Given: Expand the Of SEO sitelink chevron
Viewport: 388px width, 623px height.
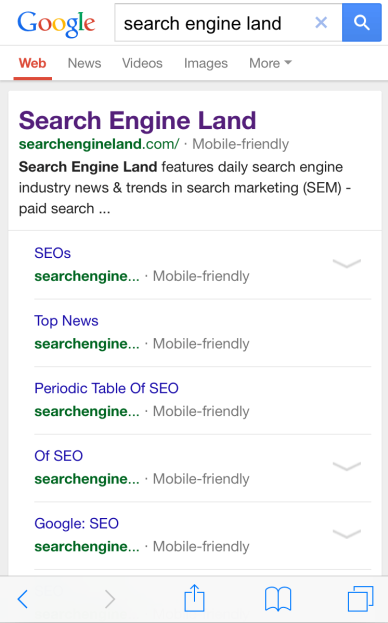Looking at the screenshot, I should click(x=347, y=466).
